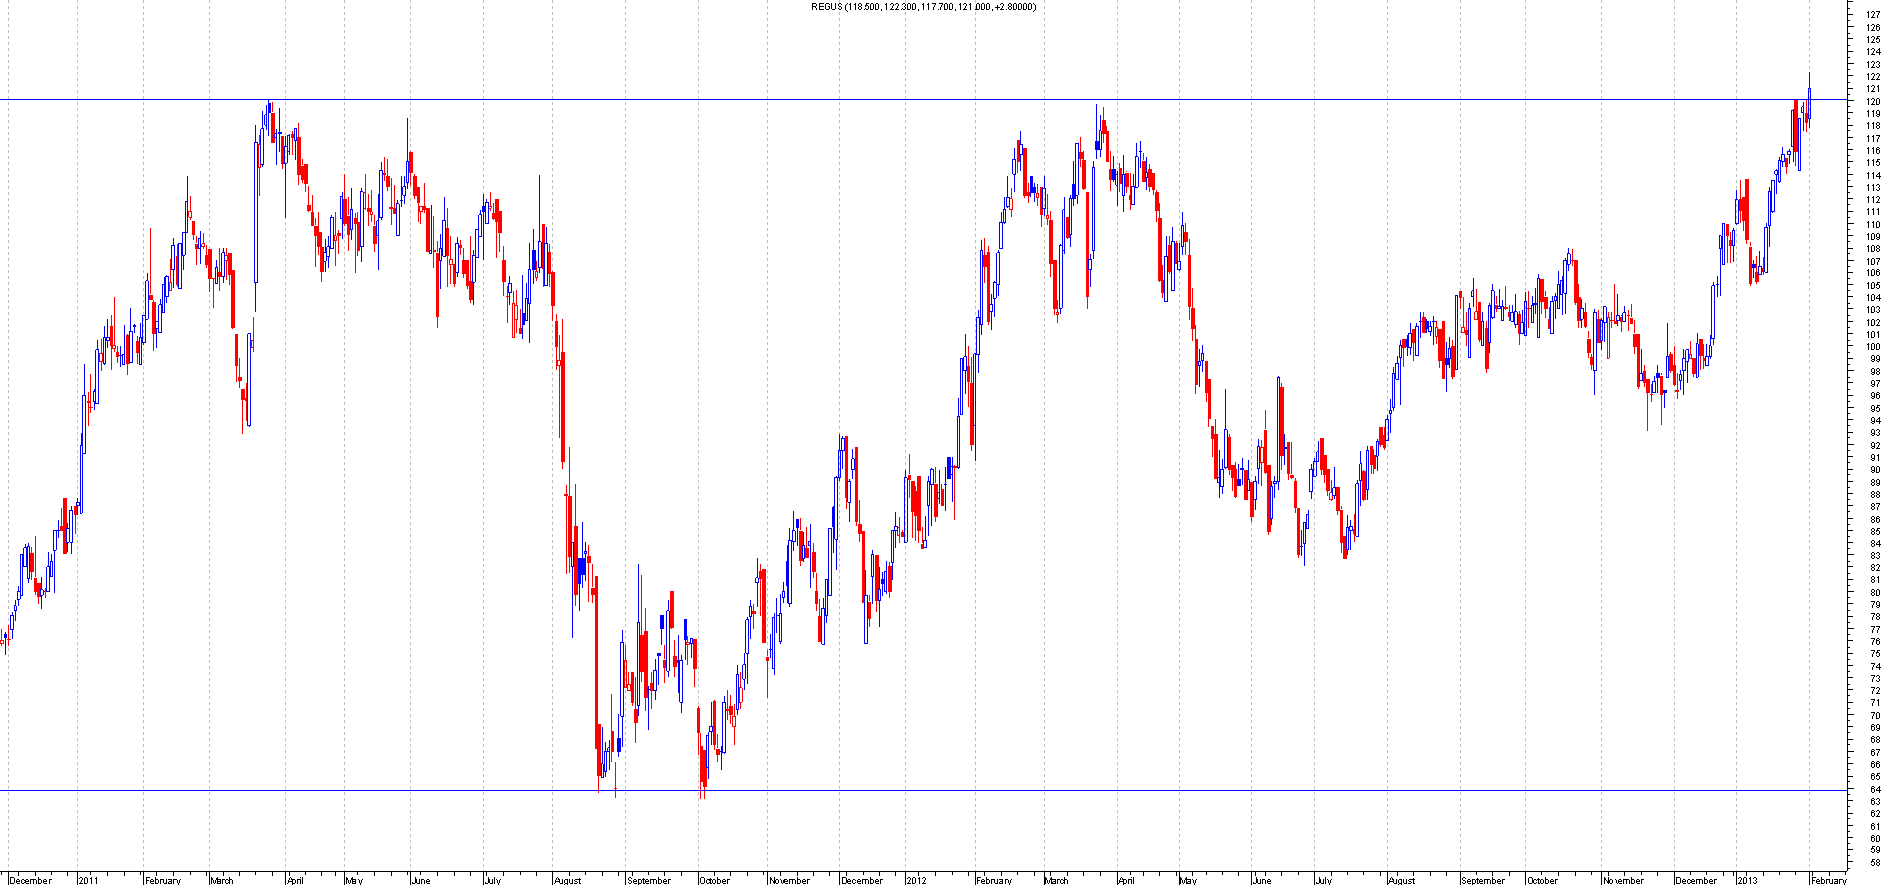Click the leftmost December label on time axis

coord(30,880)
